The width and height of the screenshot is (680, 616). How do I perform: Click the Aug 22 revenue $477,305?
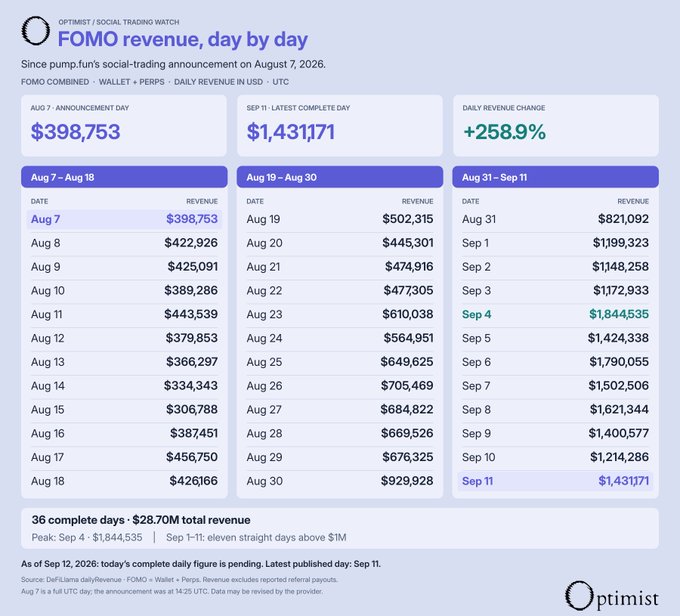pos(408,290)
